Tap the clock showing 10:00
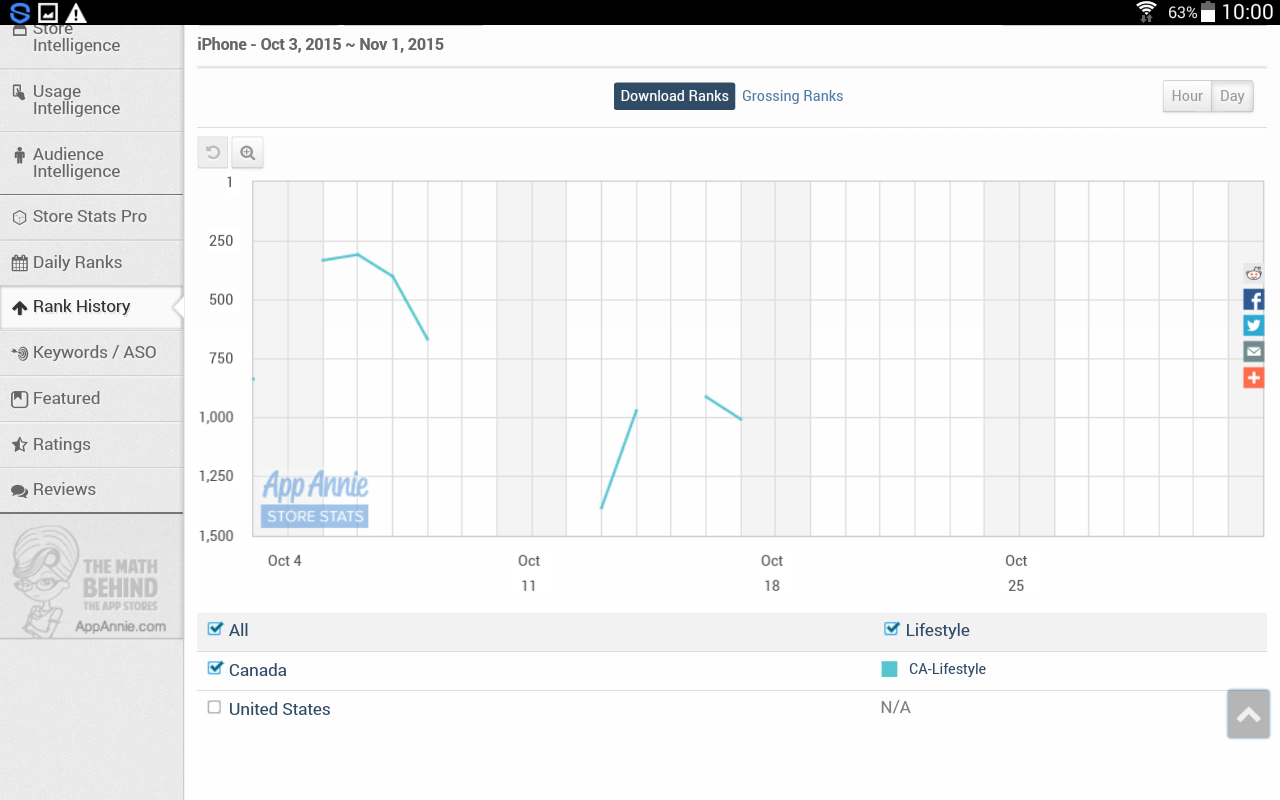Image resolution: width=1280 pixels, height=800 pixels. (x=1247, y=12)
